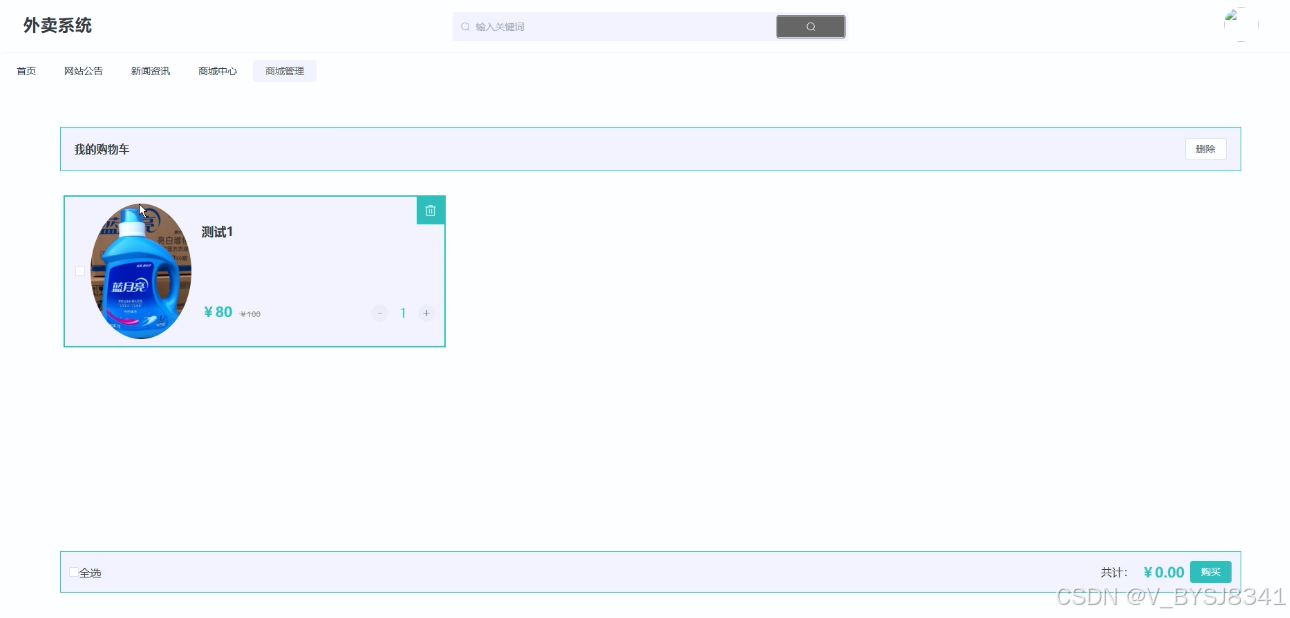Open the 商城中心 menu item

(x=217, y=71)
